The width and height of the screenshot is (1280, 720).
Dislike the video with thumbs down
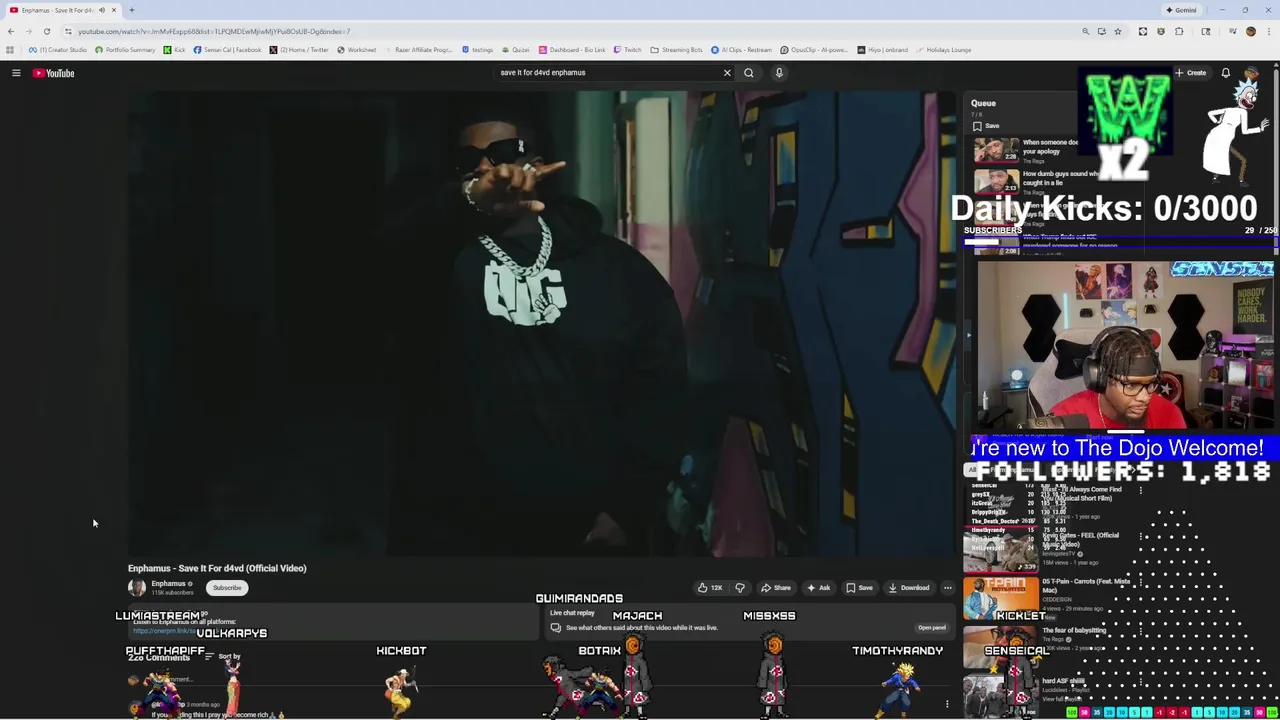[x=740, y=588]
